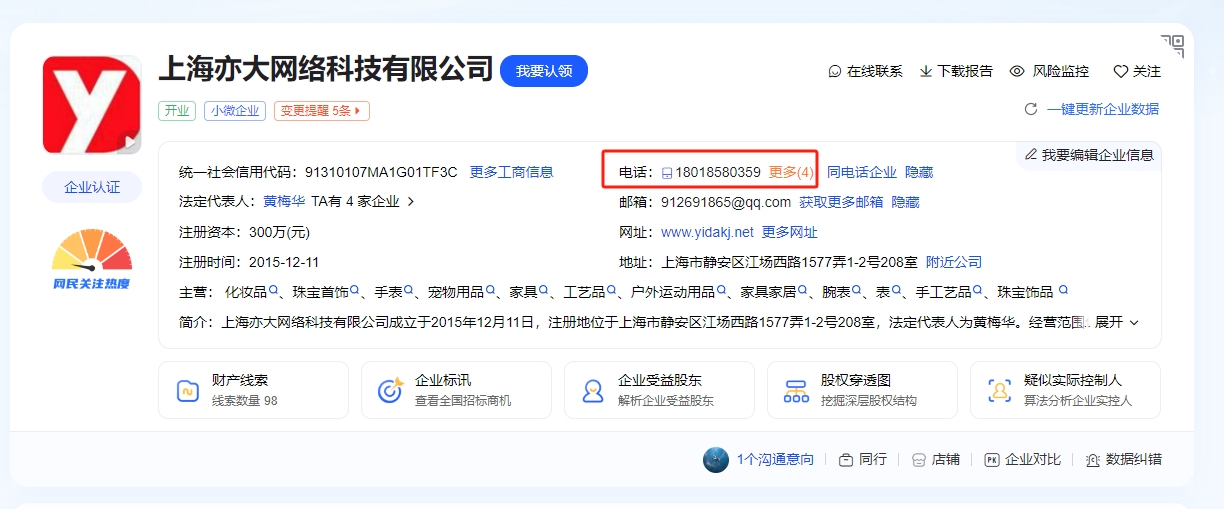Expand the 变更提醒 5条 tag
Screen dimensions: 1224x509
pos(322,111)
